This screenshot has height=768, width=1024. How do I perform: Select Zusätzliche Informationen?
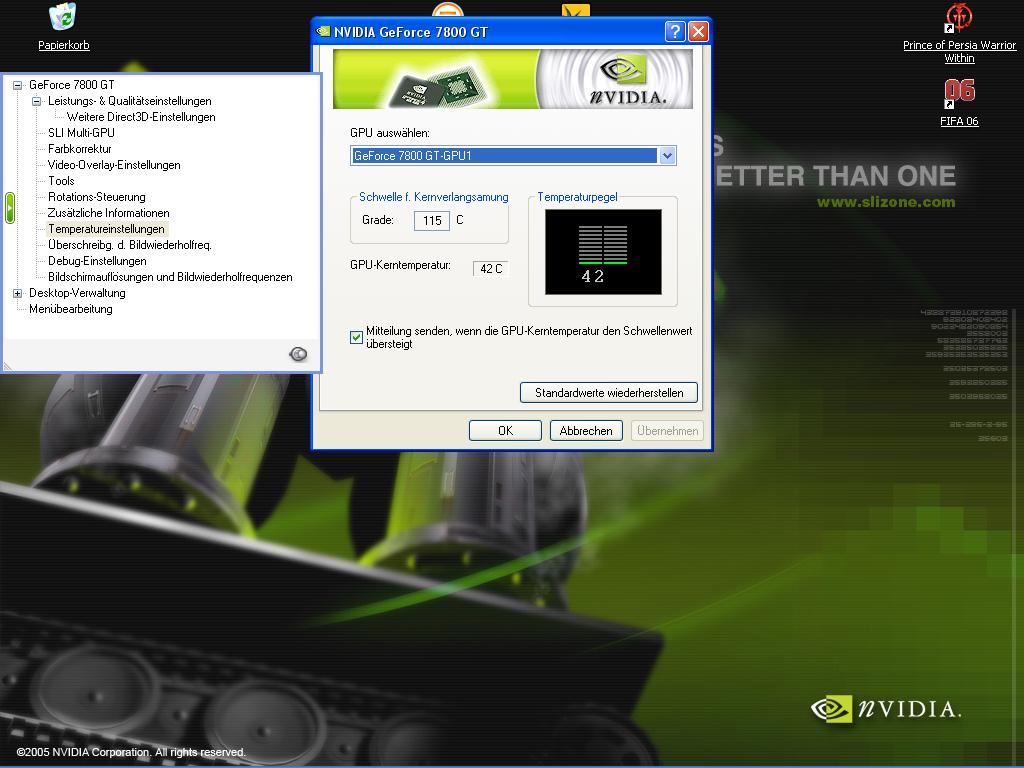coord(108,213)
